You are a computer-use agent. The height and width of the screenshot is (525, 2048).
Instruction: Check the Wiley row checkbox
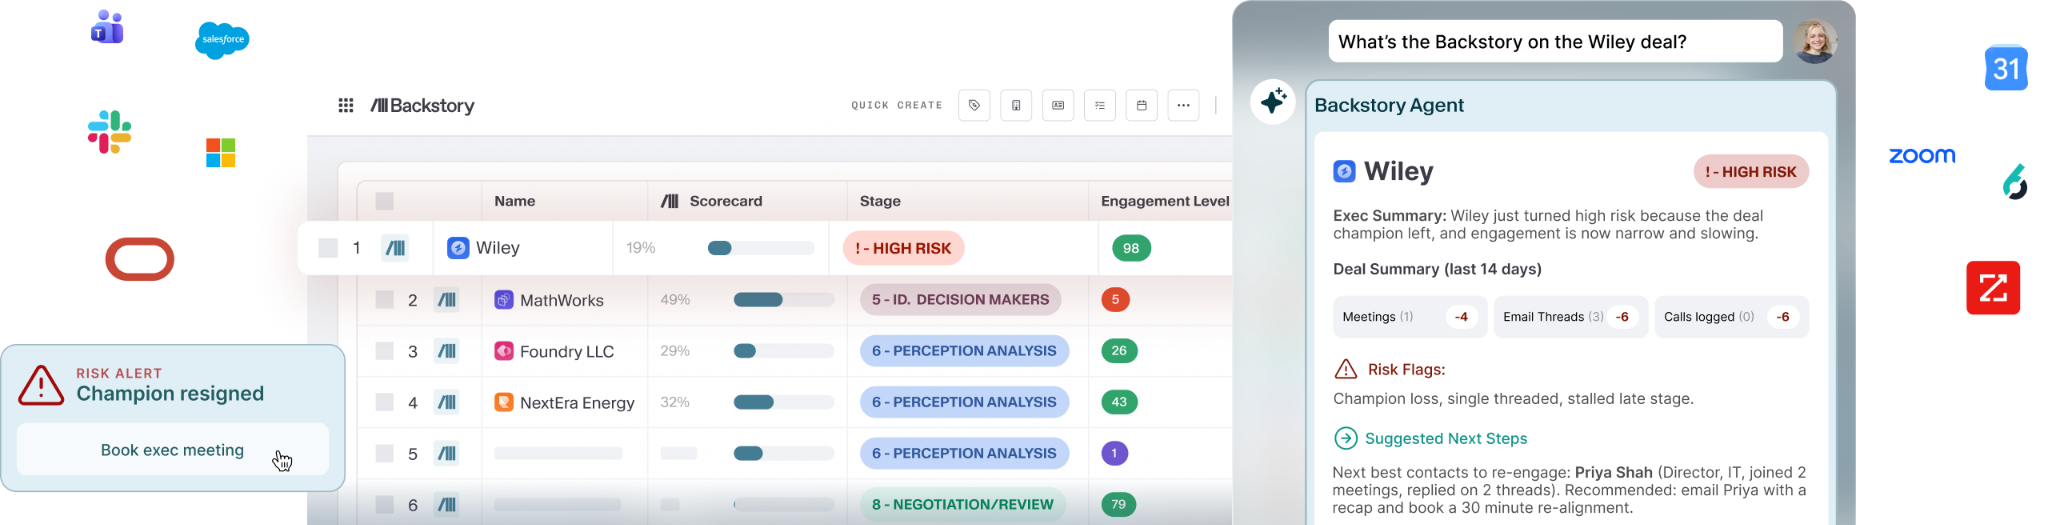coord(328,248)
